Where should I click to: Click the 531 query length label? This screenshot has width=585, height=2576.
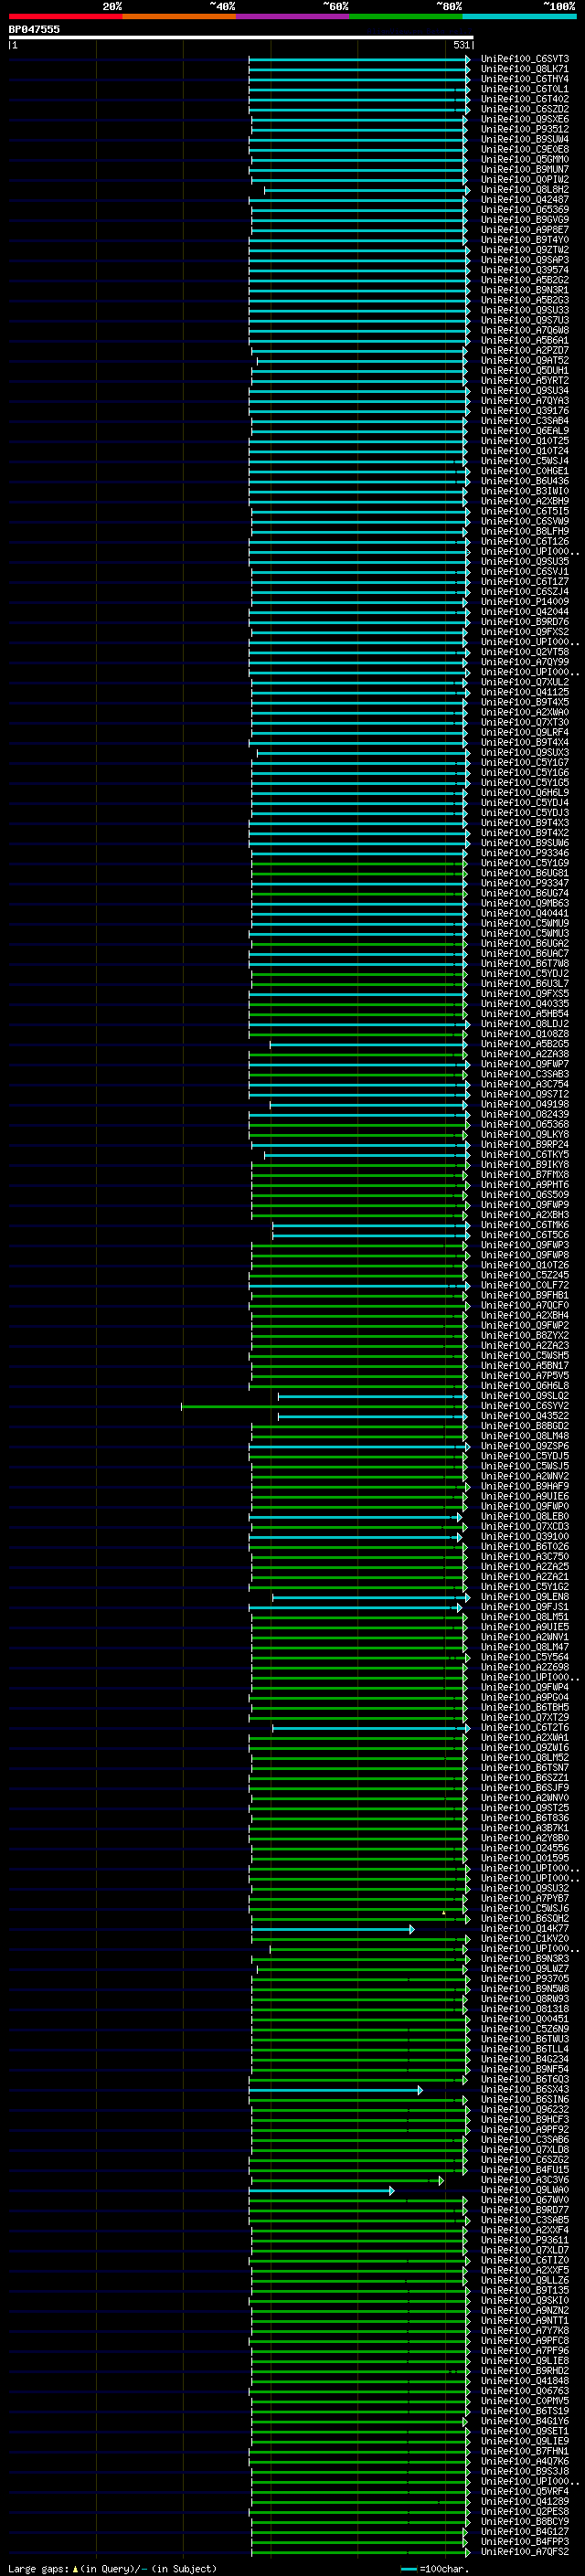pyautogui.click(x=461, y=45)
